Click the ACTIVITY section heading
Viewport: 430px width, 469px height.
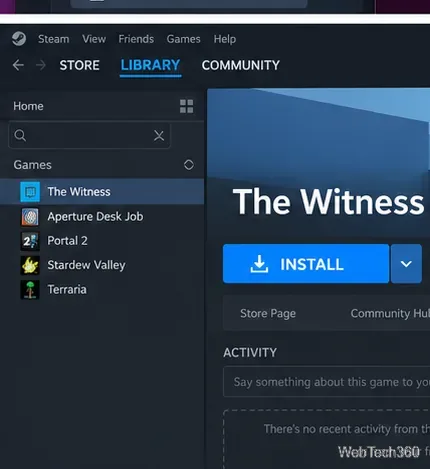coord(250,352)
